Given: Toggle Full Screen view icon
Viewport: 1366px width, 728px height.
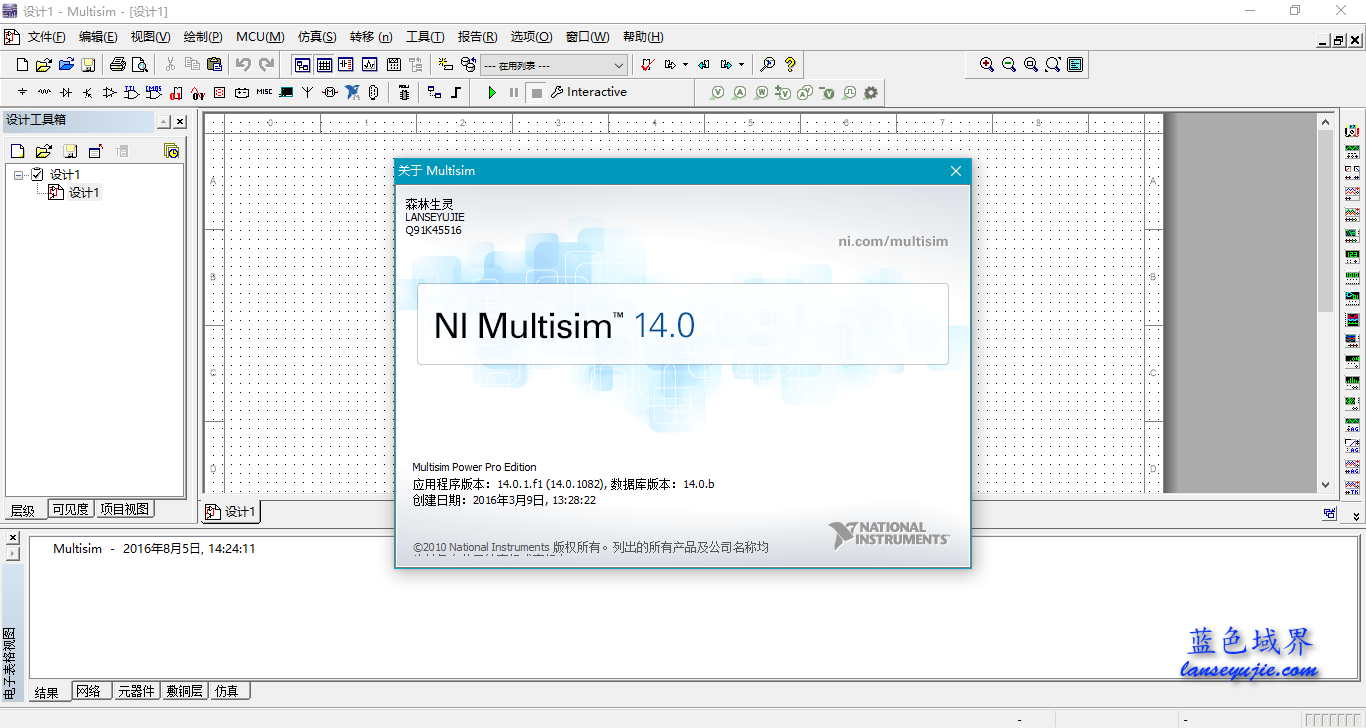Looking at the screenshot, I should (x=1075, y=65).
